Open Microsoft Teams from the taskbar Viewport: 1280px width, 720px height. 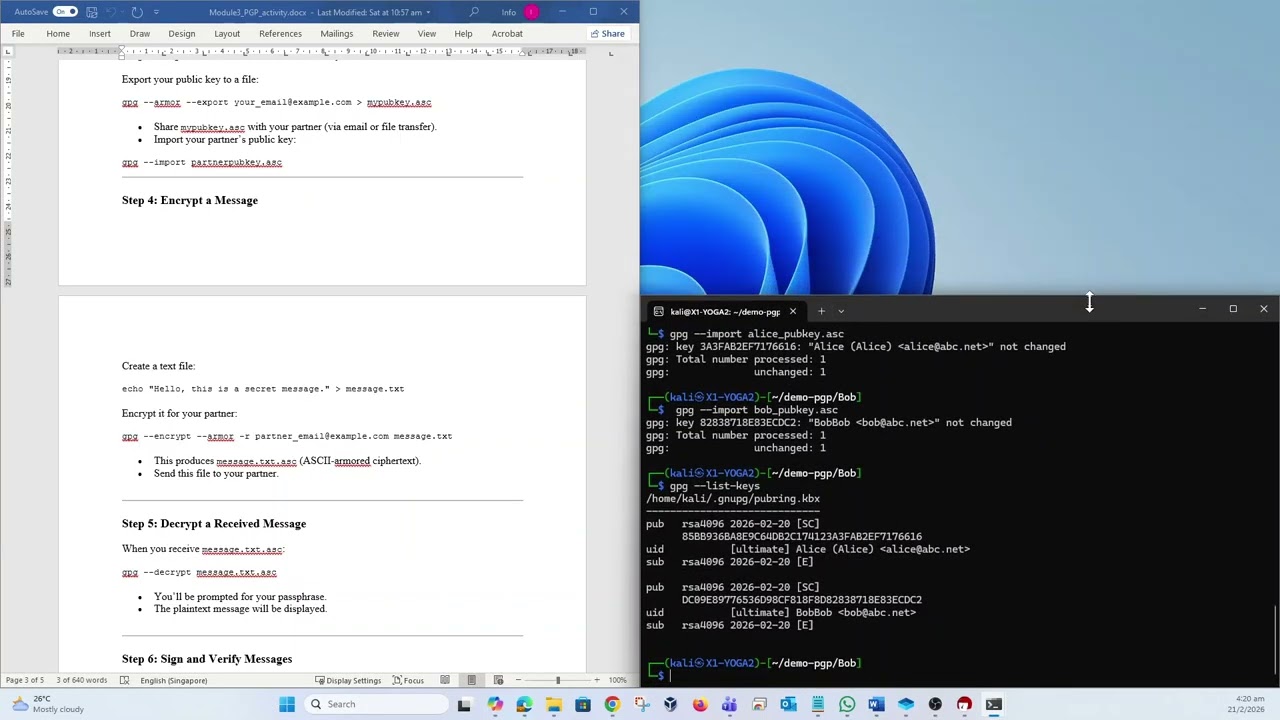pyautogui.click(x=729, y=704)
